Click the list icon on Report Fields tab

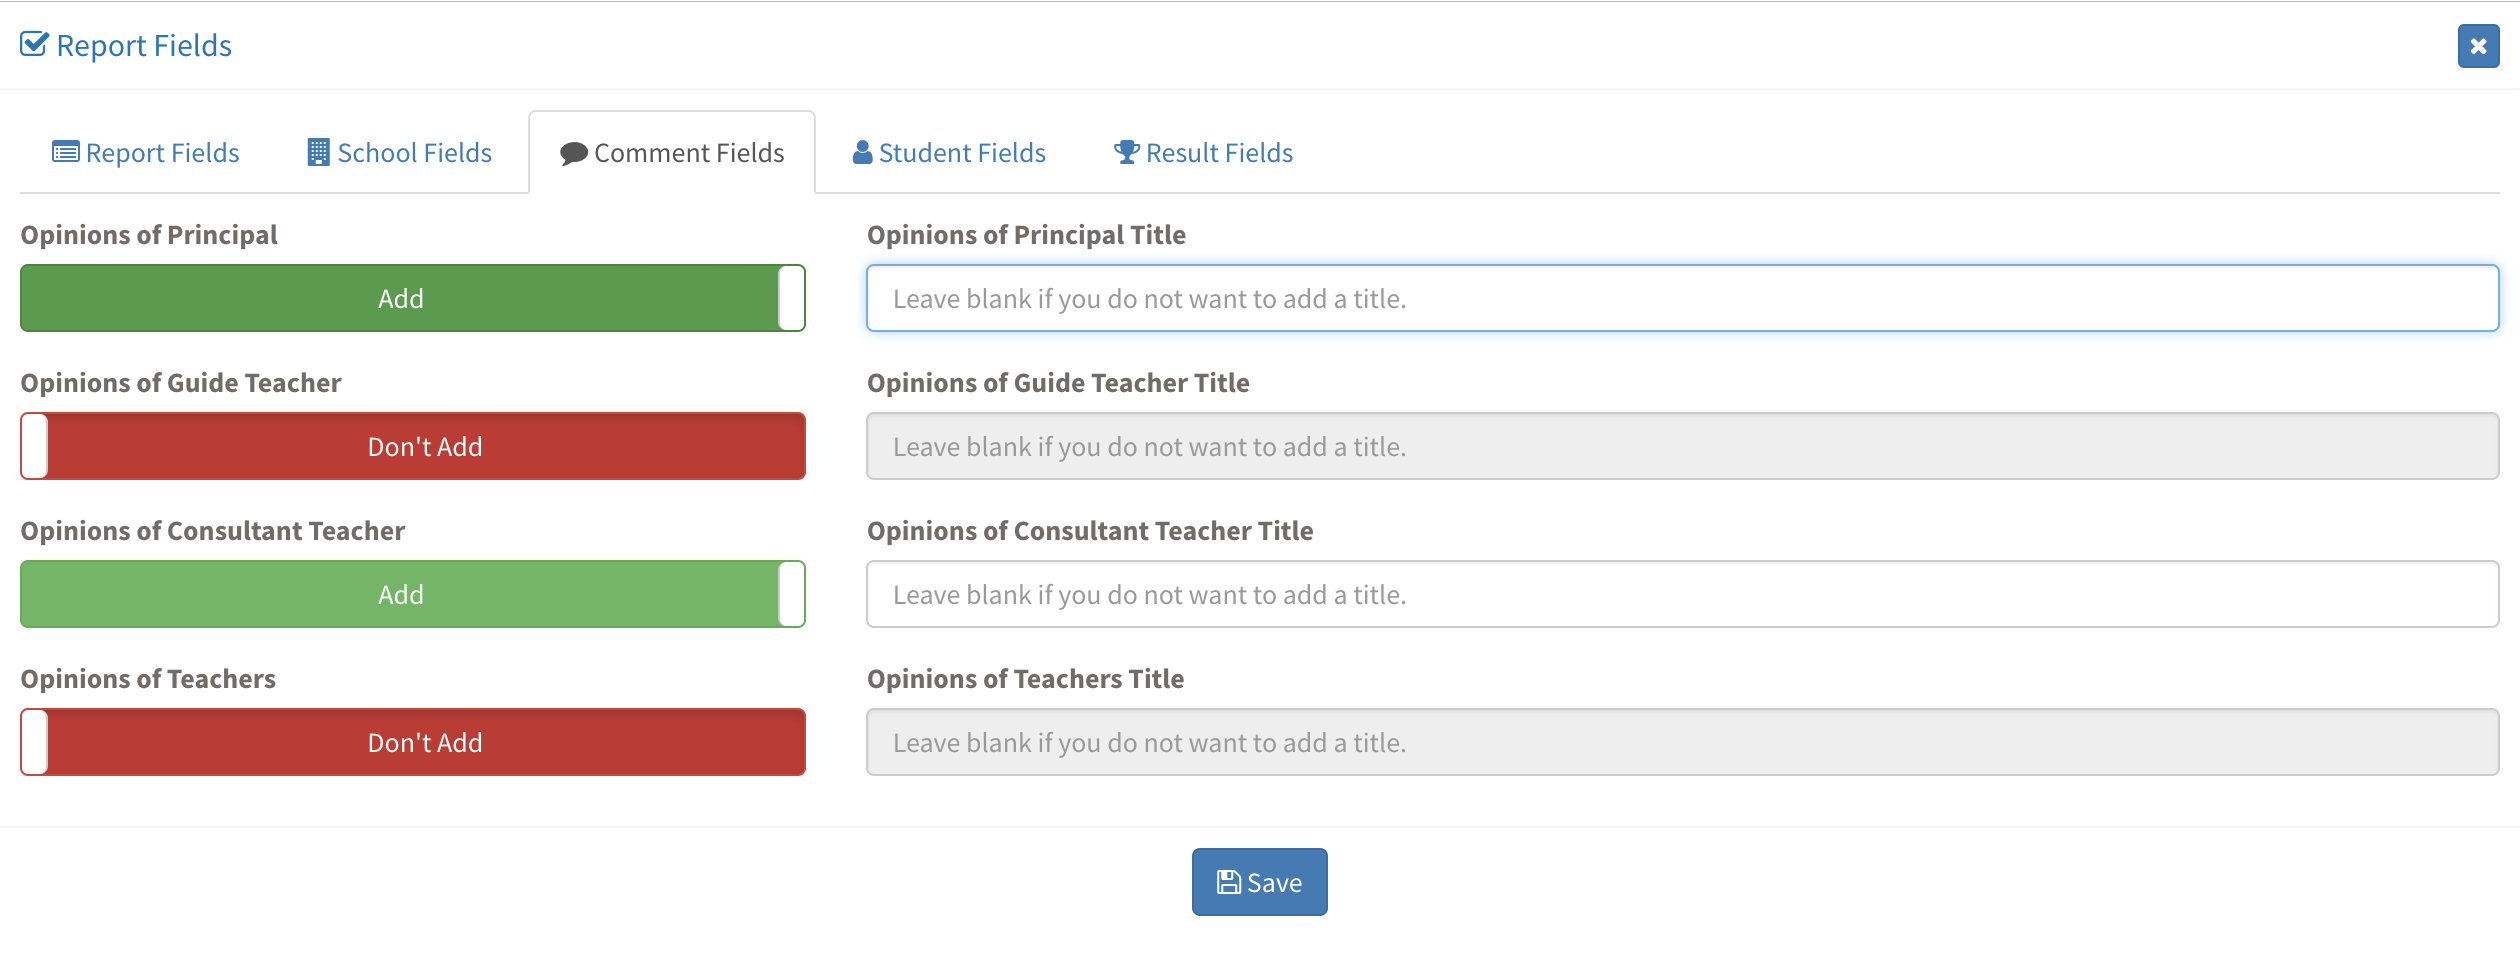[66, 152]
